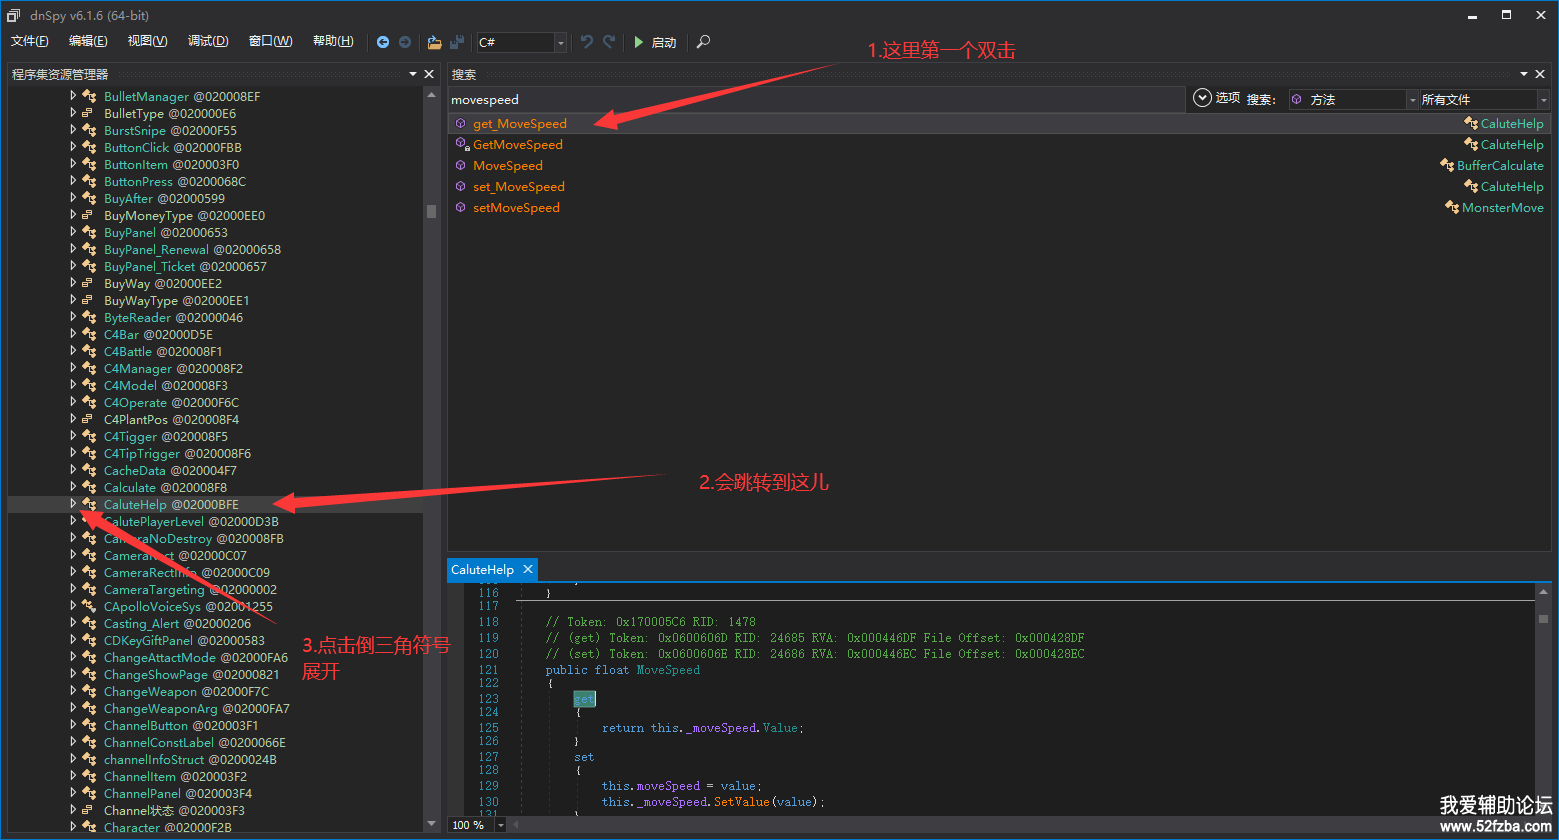
Task: Toggle the 选项 options chevron in search
Action: click(x=1203, y=98)
